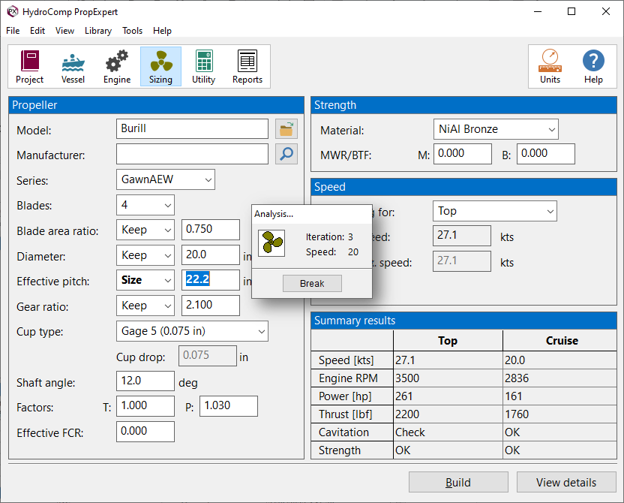Click the View details button

tap(566, 482)
